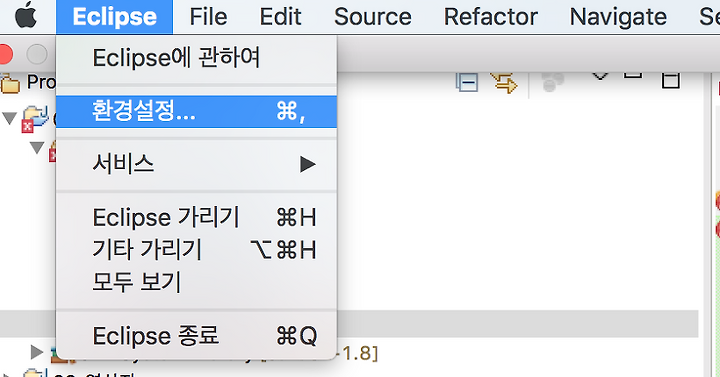Screen dimensions: 720x377
Task: Click the Eclipse menu bar item
Action: 114,17
